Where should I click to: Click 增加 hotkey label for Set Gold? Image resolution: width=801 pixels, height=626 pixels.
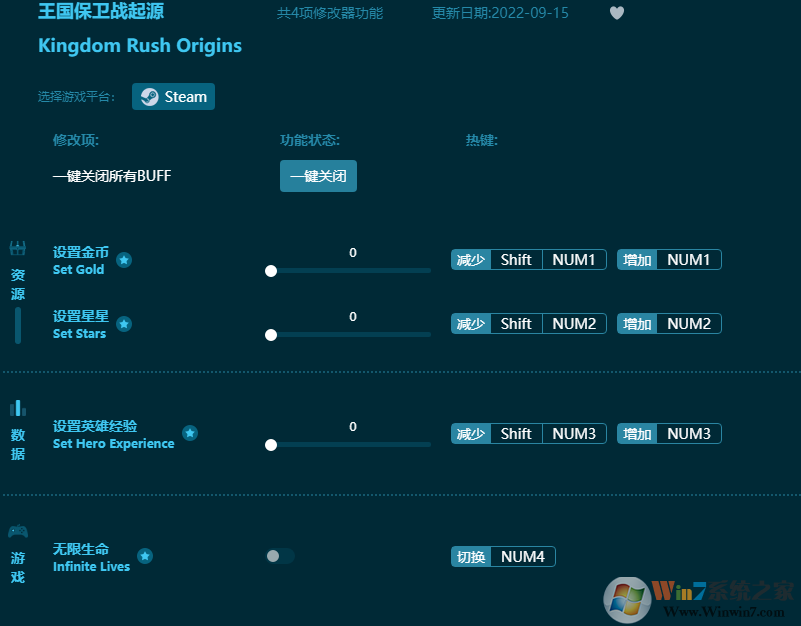point(637,260)
